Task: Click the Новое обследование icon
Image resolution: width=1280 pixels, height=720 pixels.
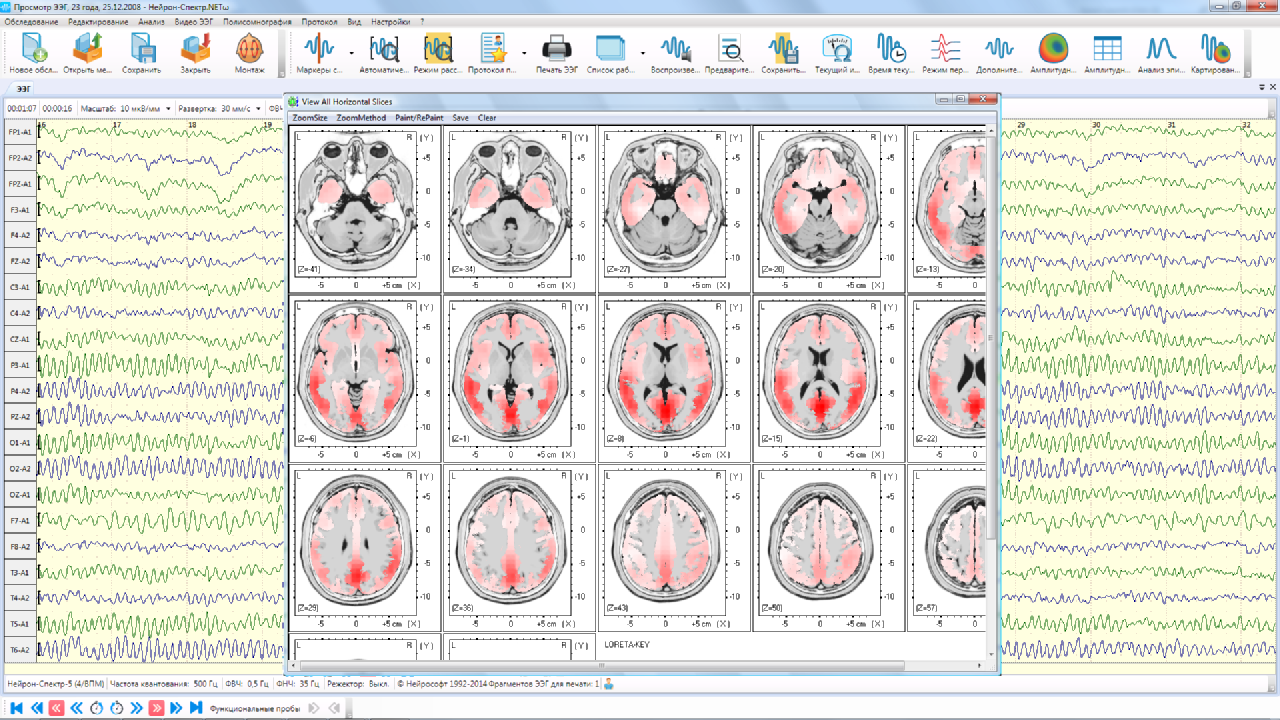Action: pos(34,54)
